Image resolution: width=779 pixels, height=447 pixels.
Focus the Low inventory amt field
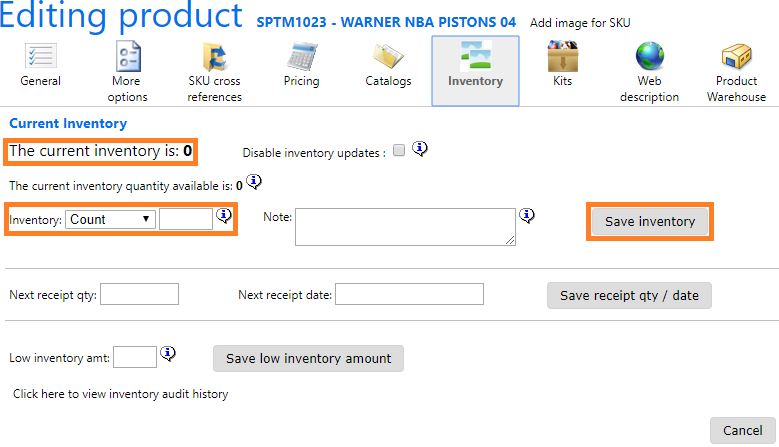click(x=135, y=357)
